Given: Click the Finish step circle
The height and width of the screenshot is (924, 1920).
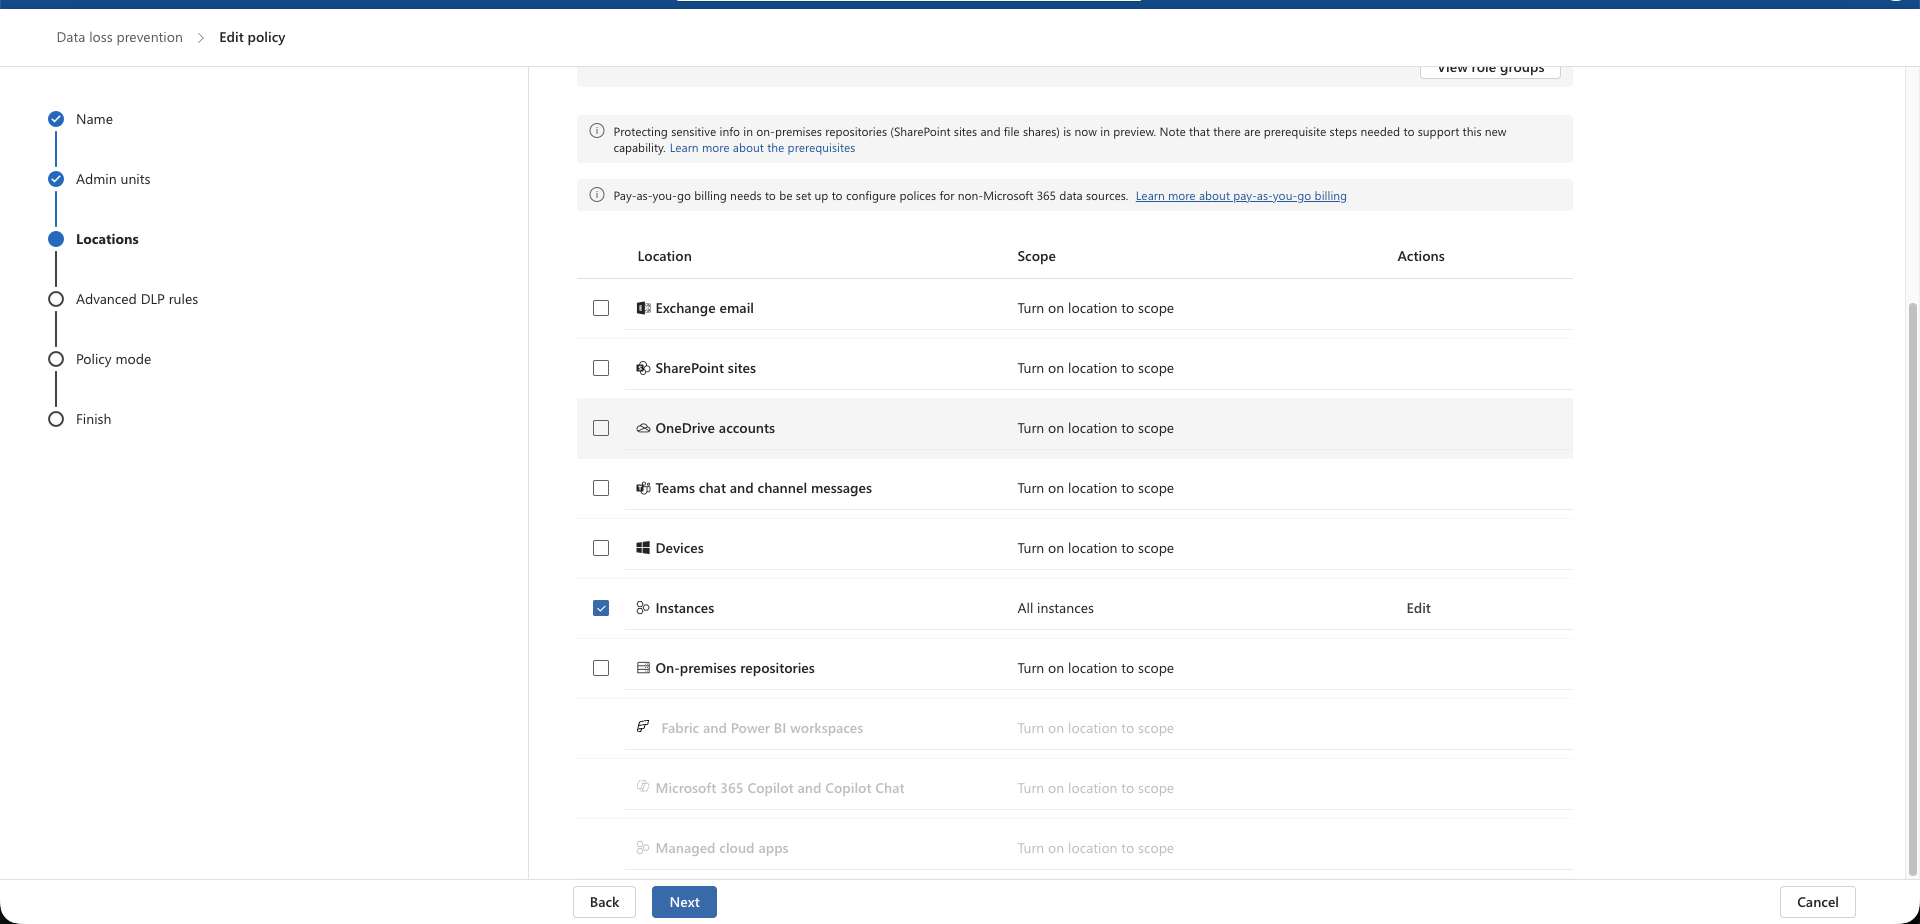Looking at the screenshot, I should tap(56, 419).
